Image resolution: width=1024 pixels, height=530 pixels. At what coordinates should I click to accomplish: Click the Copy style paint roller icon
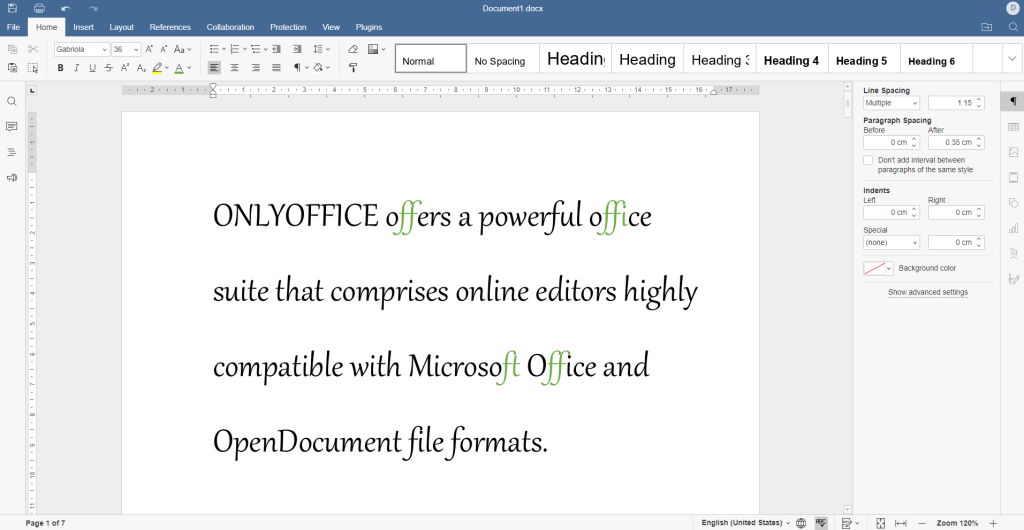[x=353, y=68]
